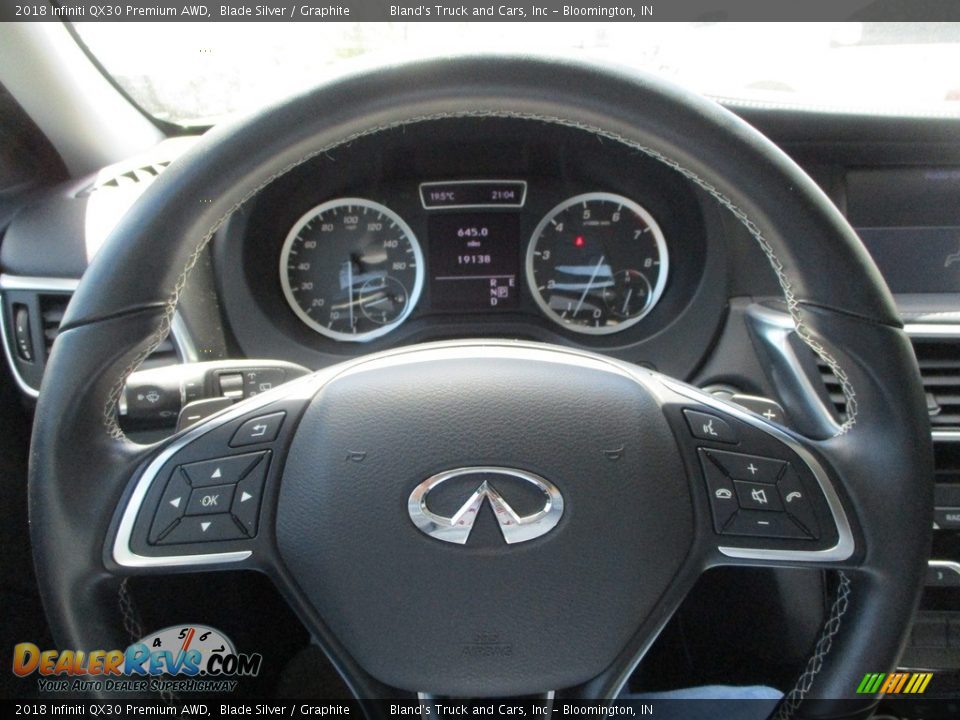Image resolution: width=960 pixels, height=720 pixels.
Task: Tap the down arrow on the steering wheel pad
Action: 204,526
